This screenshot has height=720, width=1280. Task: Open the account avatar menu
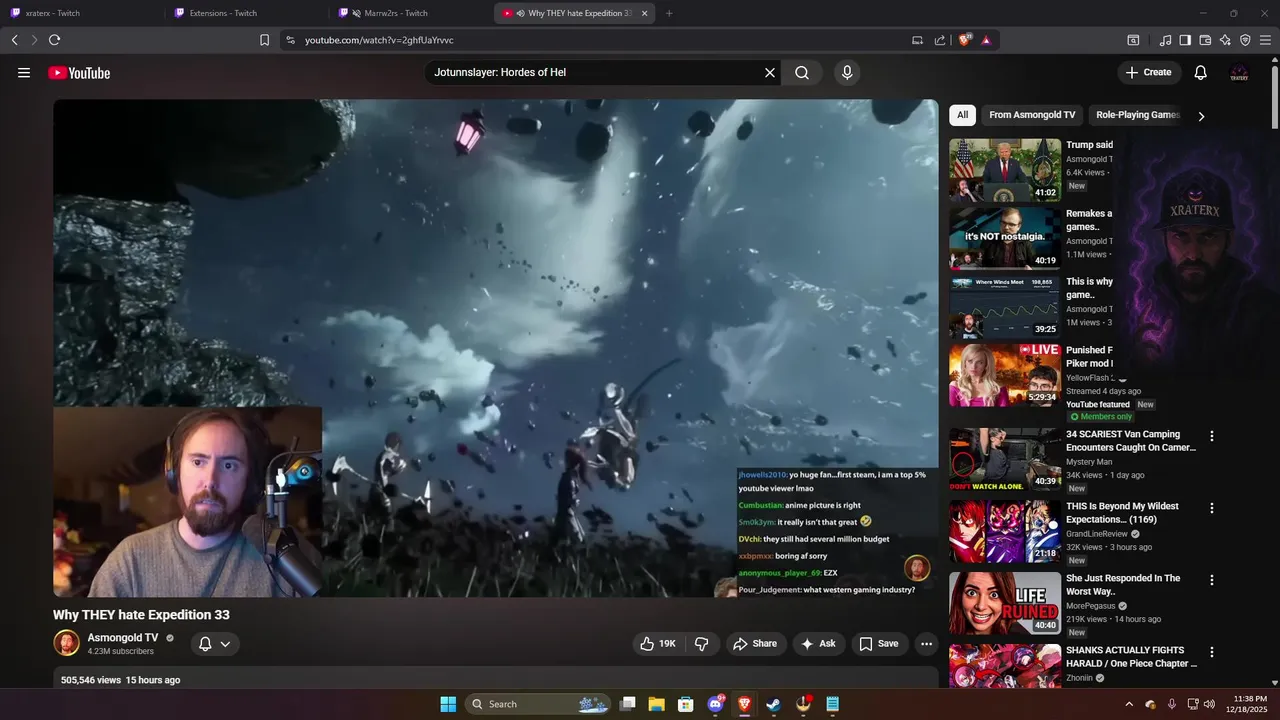1239,72
